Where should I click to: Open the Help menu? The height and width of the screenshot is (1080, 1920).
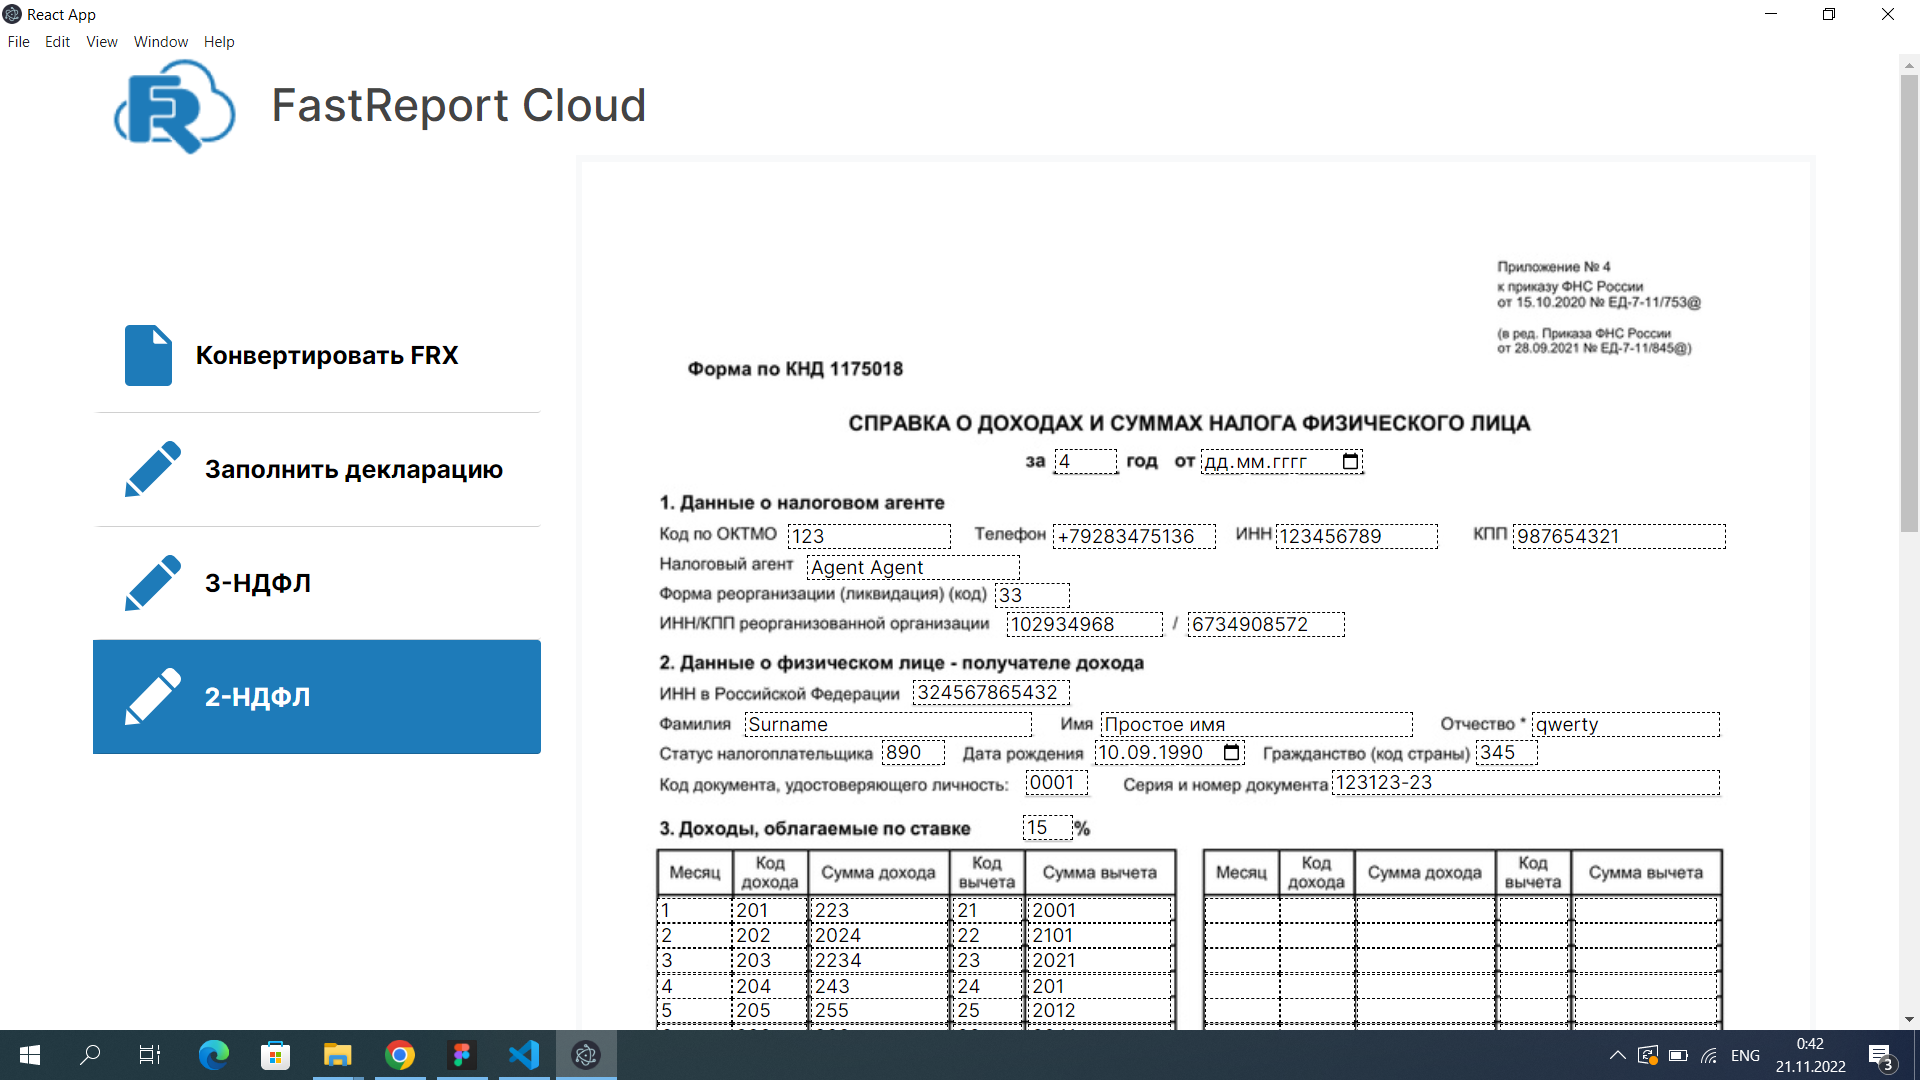pos(218,42)
